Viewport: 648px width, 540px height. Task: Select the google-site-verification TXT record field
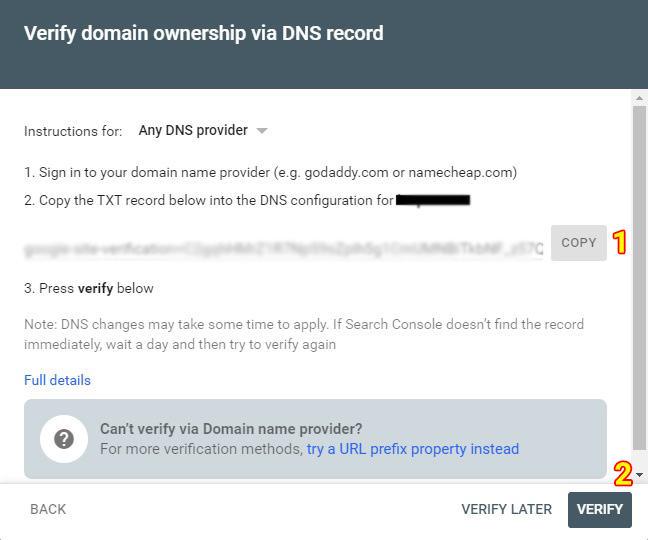click(283, 245)
